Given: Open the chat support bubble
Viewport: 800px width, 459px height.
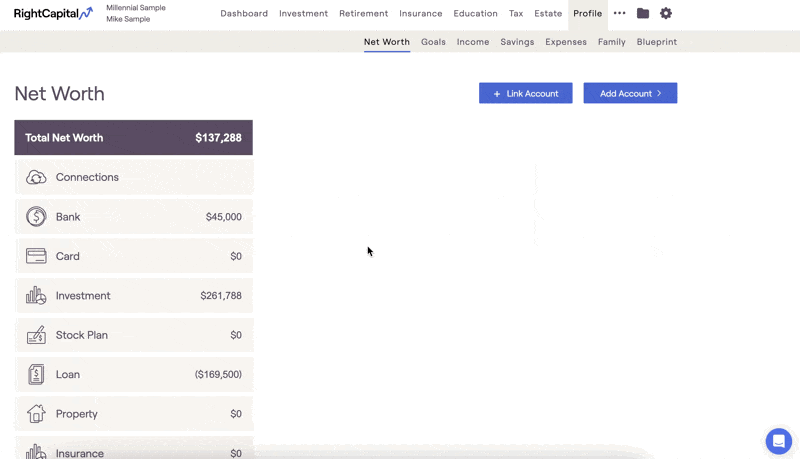Looking at the screenshot, I should pos(779,440).
